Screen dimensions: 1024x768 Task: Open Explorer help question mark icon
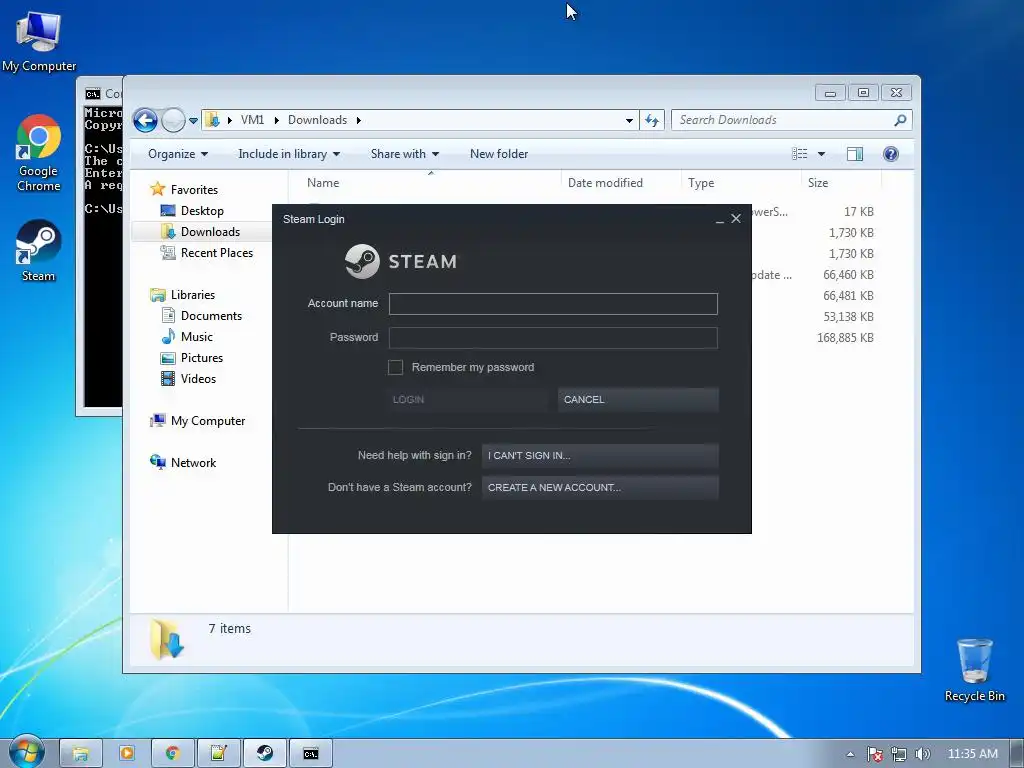(x=891, y=154)
